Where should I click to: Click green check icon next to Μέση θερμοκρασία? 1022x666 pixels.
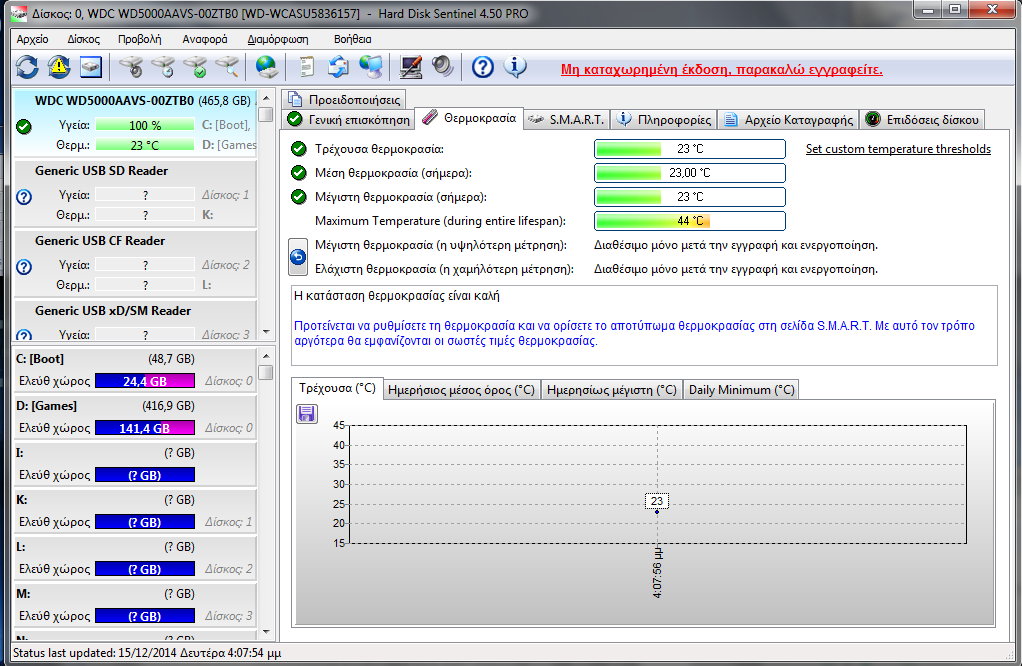299,173
